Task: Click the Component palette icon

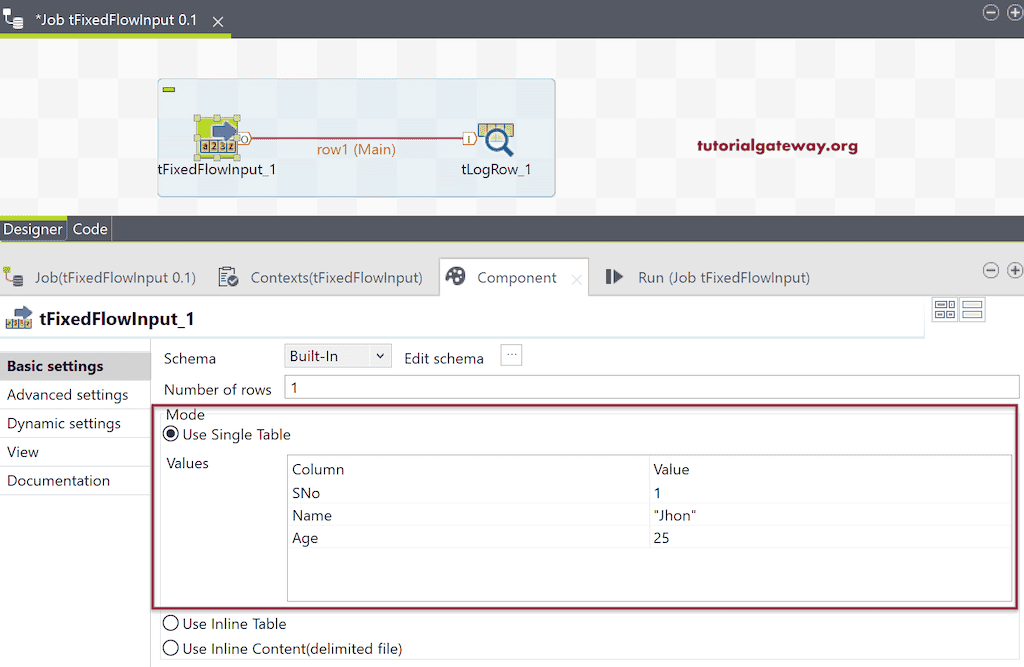Action: 456,276
